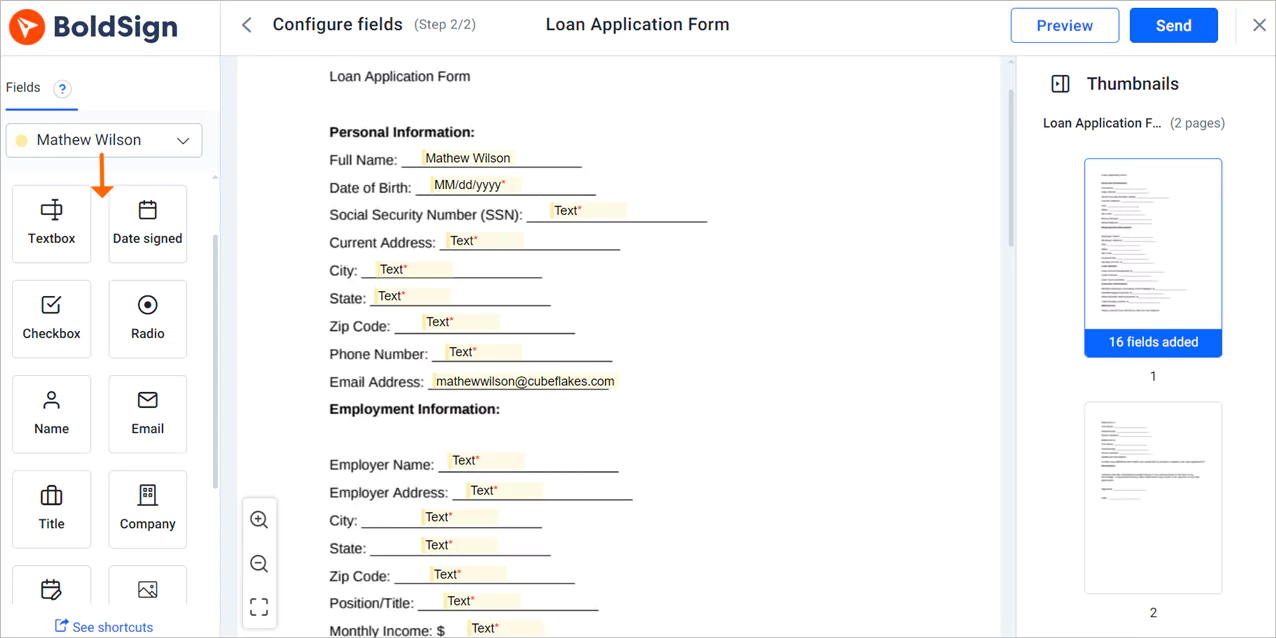1276x638 pixels.
Task: Click the document vertical scrollbar
Action: click(1011, 168)
